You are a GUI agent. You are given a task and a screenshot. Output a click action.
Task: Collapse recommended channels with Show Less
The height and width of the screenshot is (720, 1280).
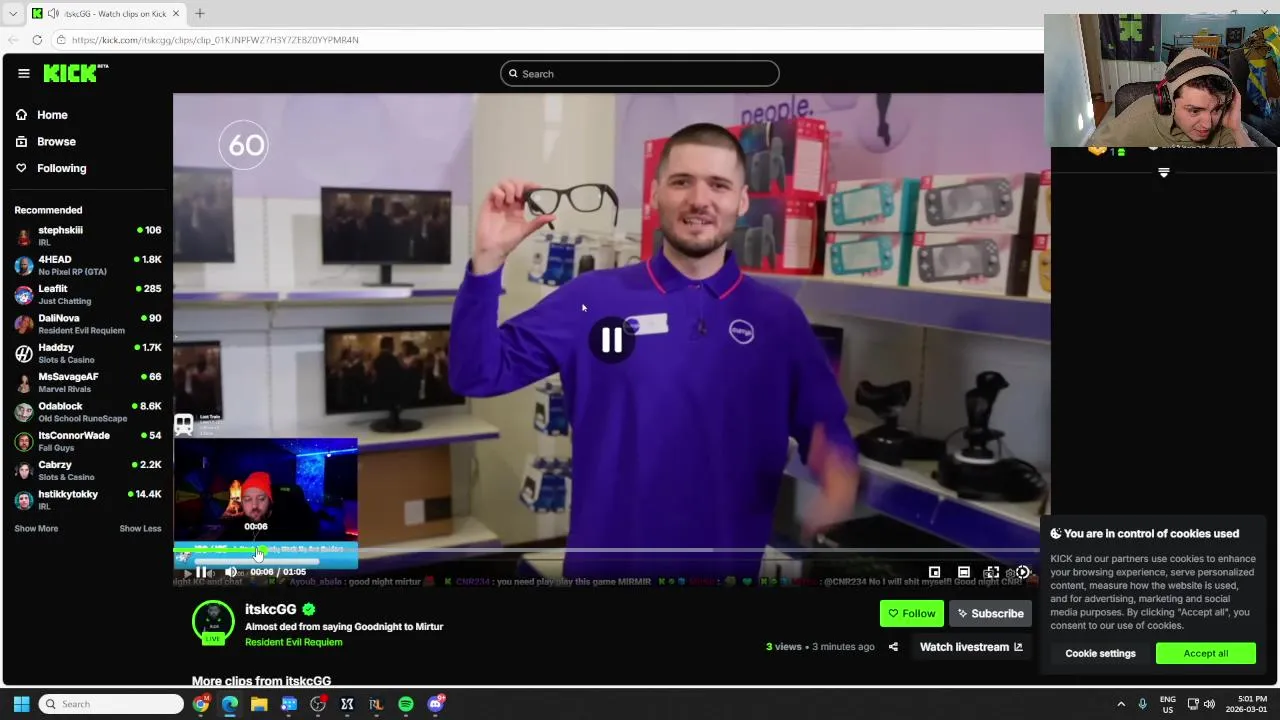[140, 528]
